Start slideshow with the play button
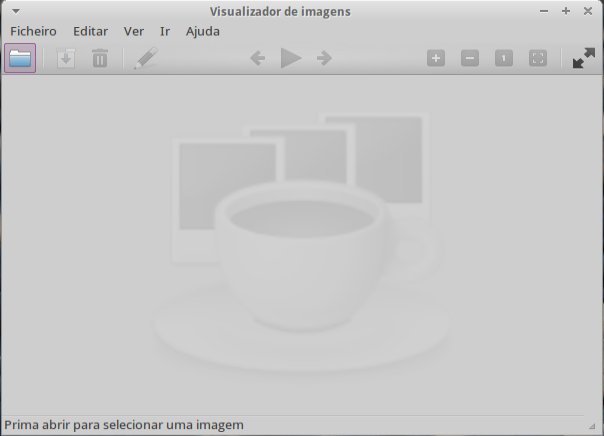This screenshot has height=436, width=604. pyautogui.click(x=291, y=58)
